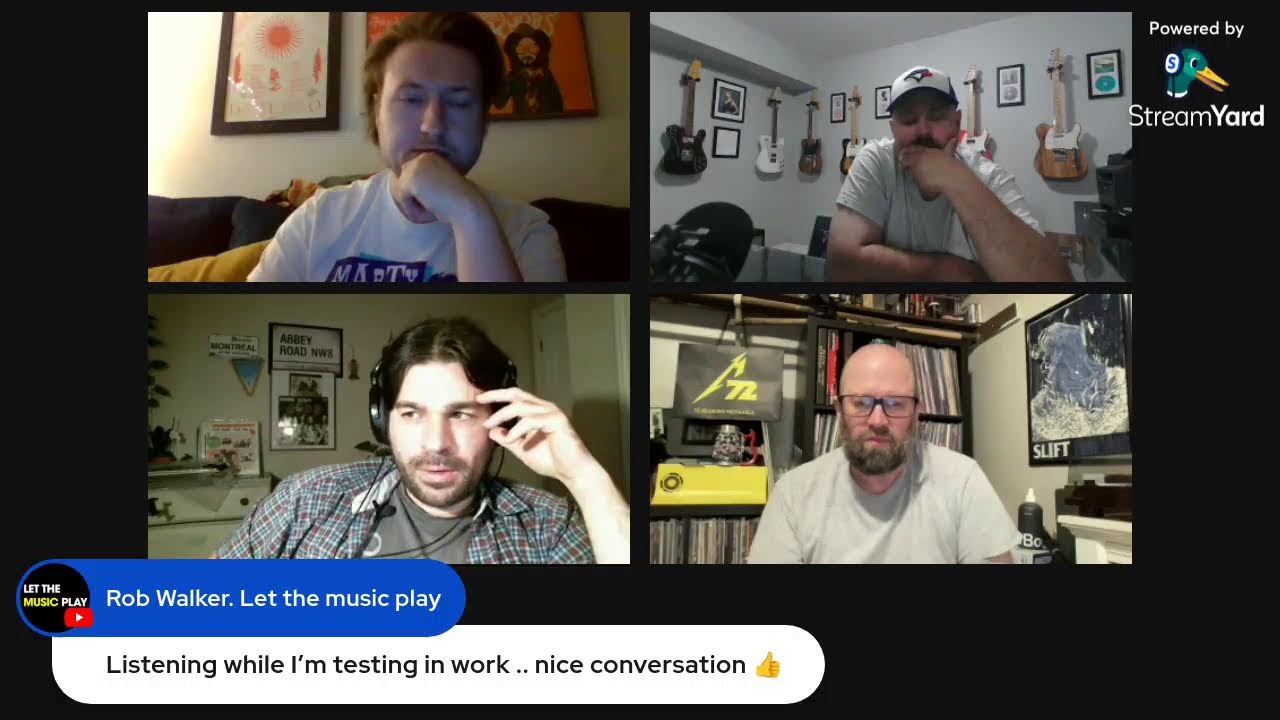Click the framed sun poster on the wall
The image size is (1280, 720).
tap(276, 73)
